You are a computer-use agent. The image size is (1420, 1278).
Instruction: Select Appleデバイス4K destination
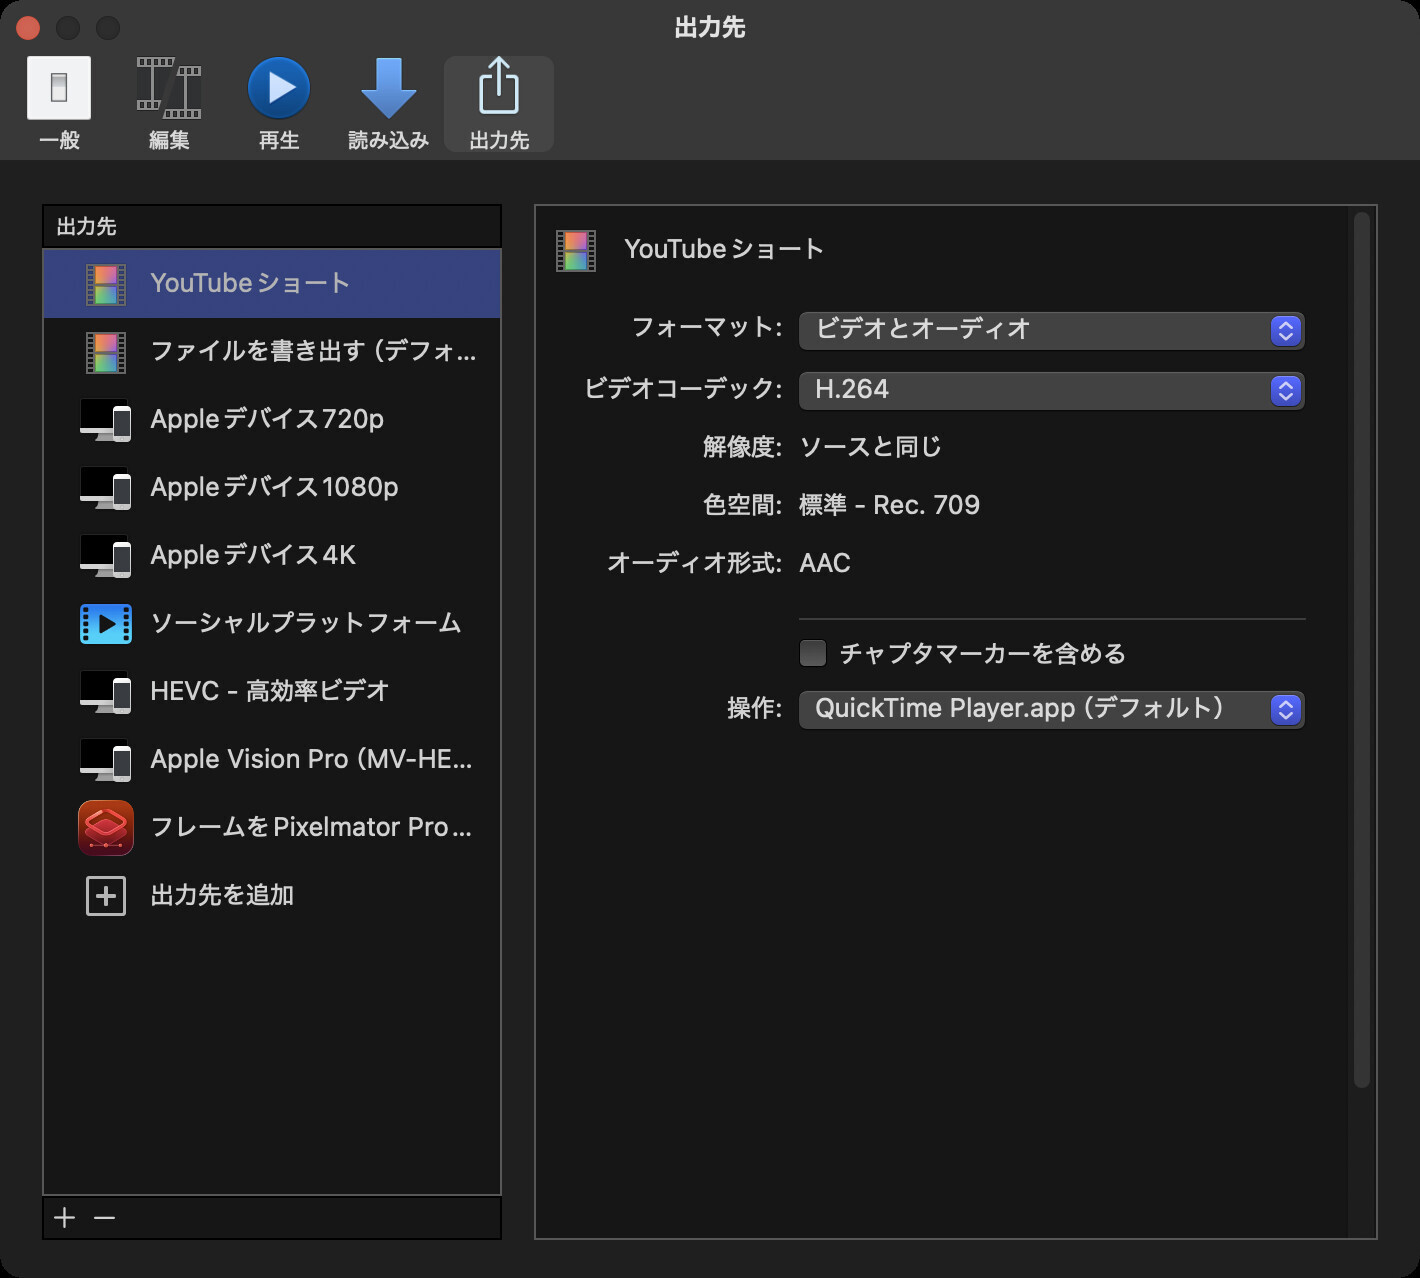point(272,556)
